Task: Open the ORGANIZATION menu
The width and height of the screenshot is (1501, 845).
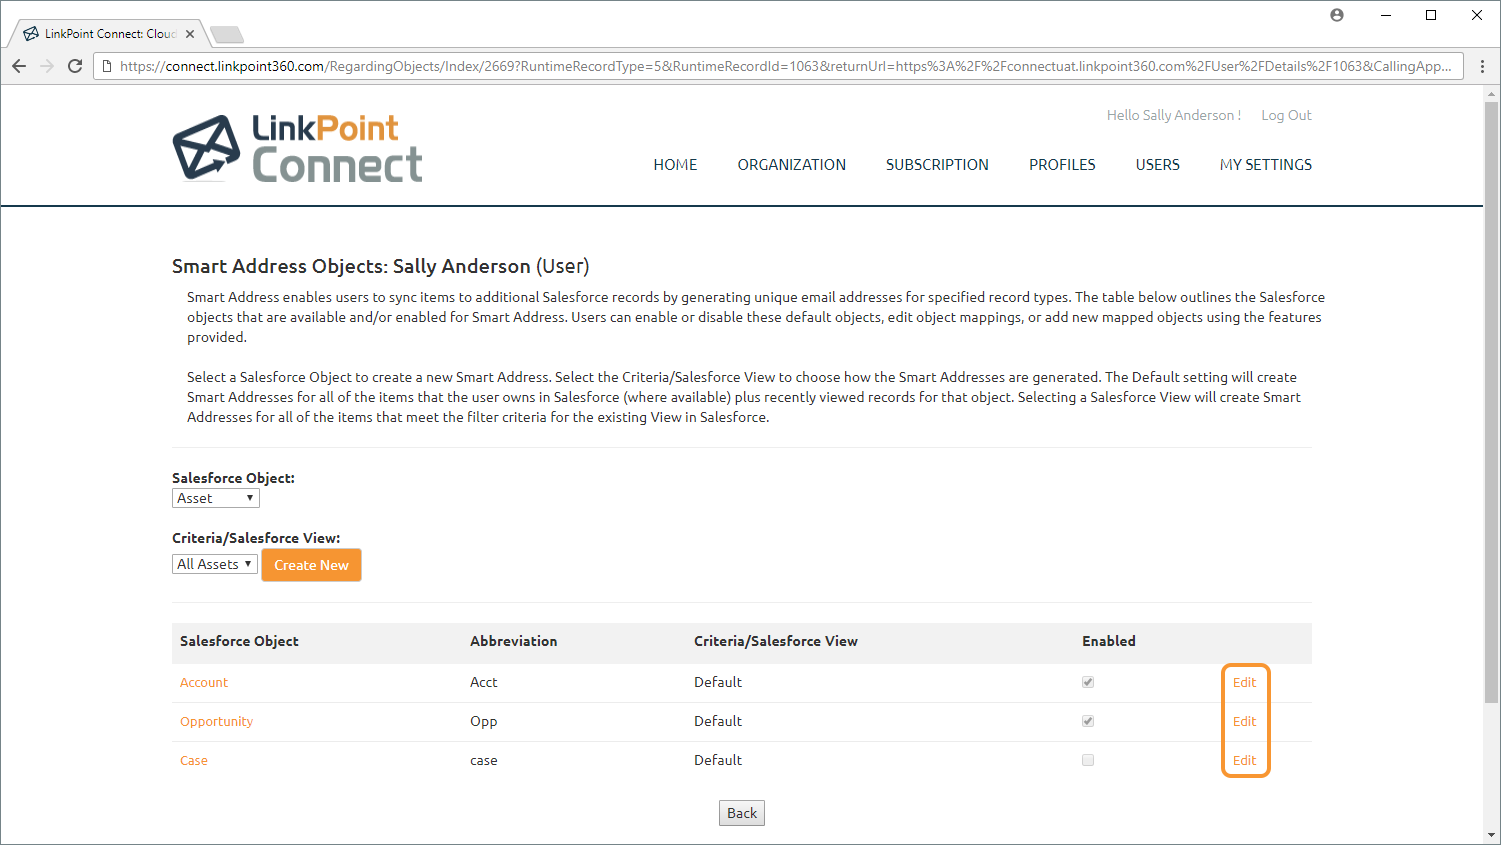Action: (x=792, y=165)
